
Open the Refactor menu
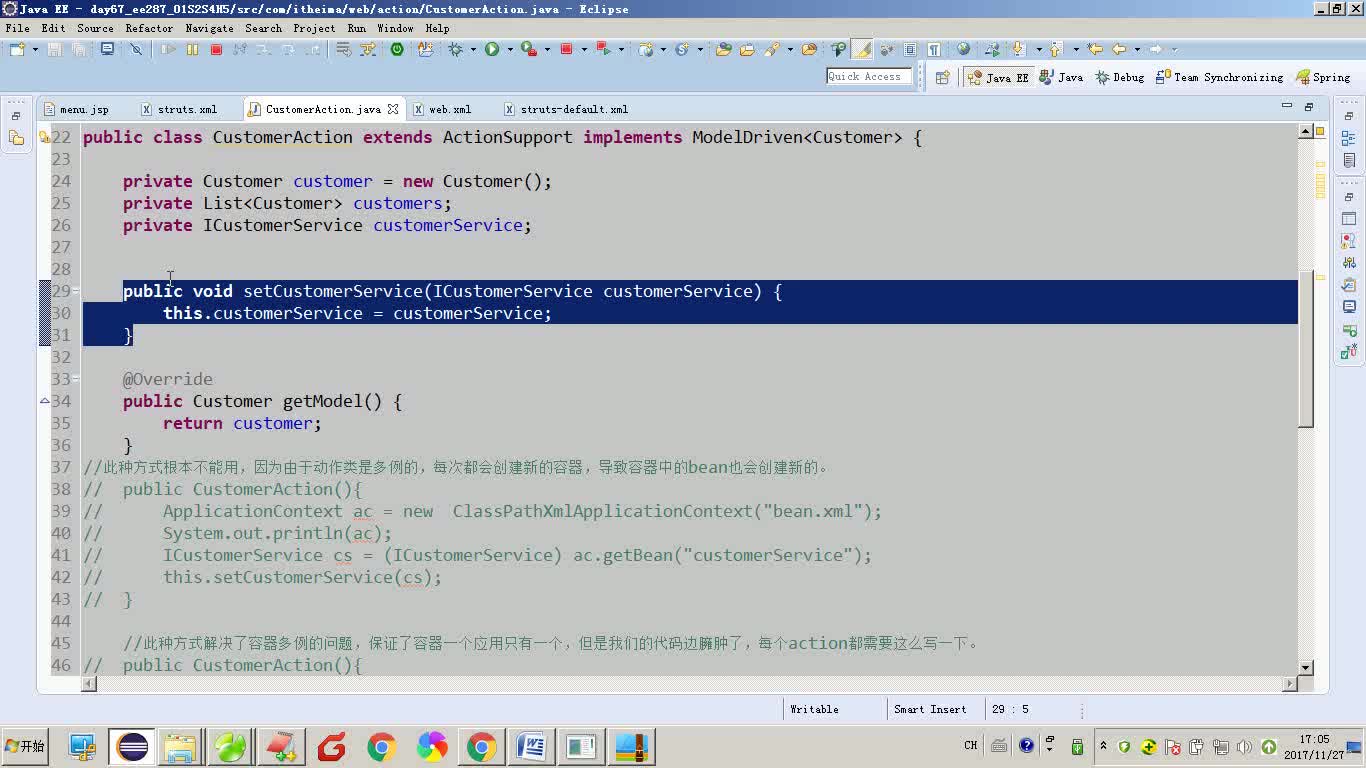coord(149,28)
